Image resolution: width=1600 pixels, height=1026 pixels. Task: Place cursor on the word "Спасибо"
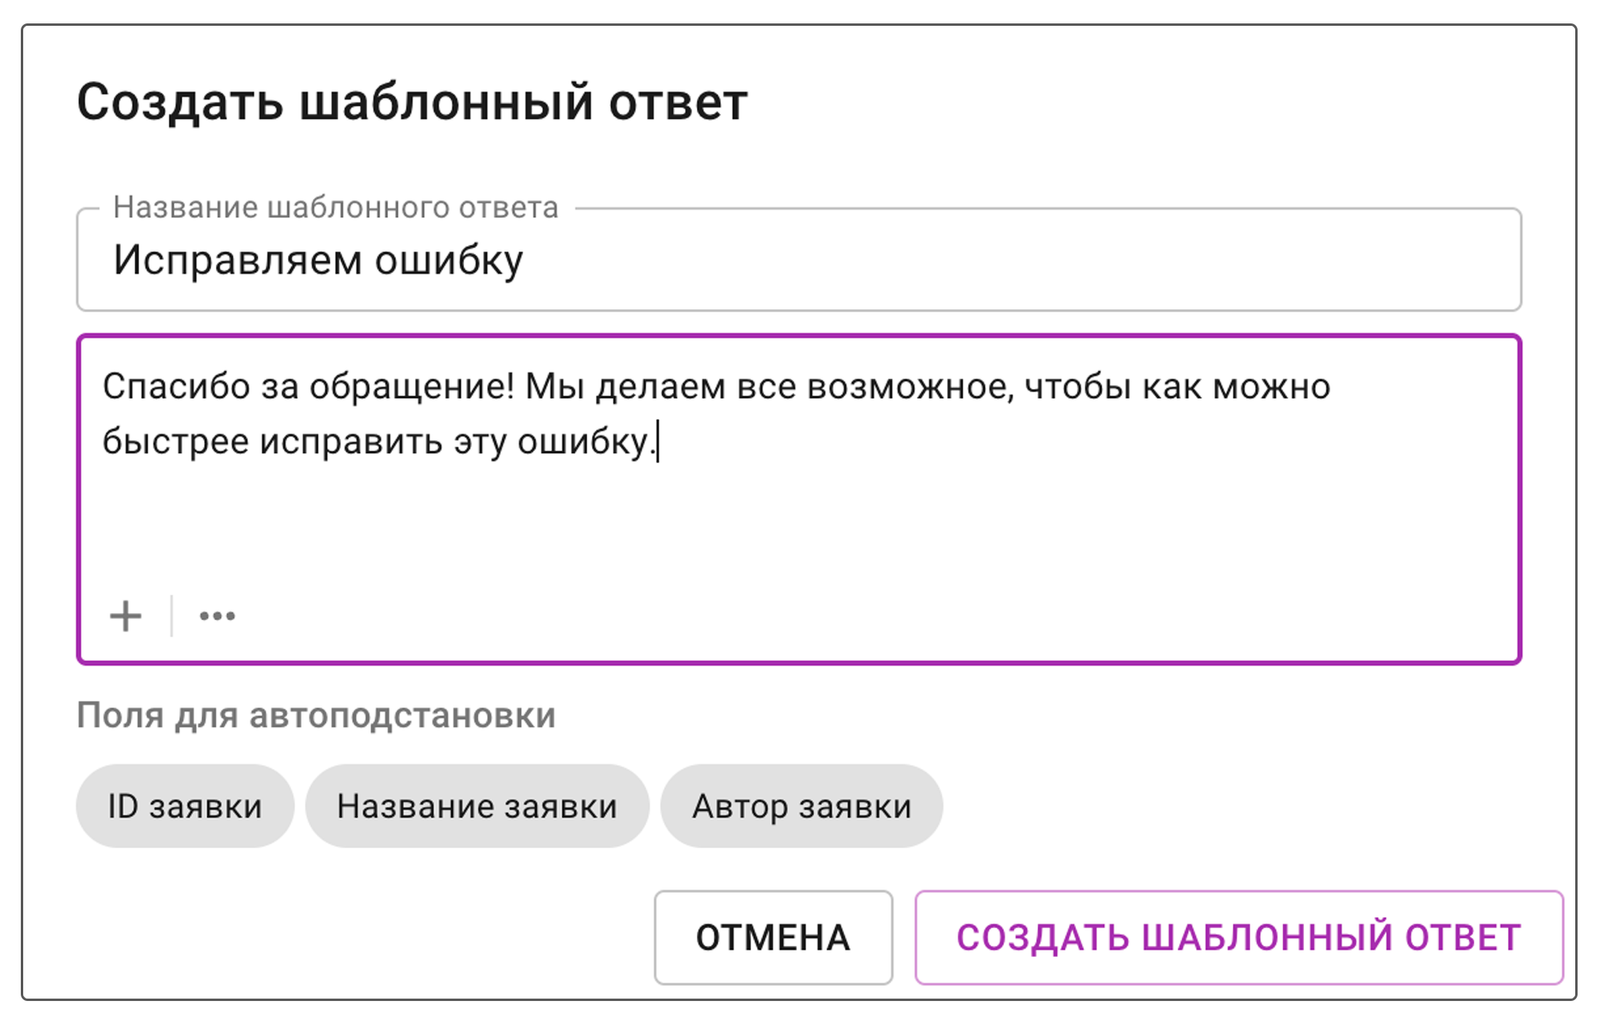176,387
